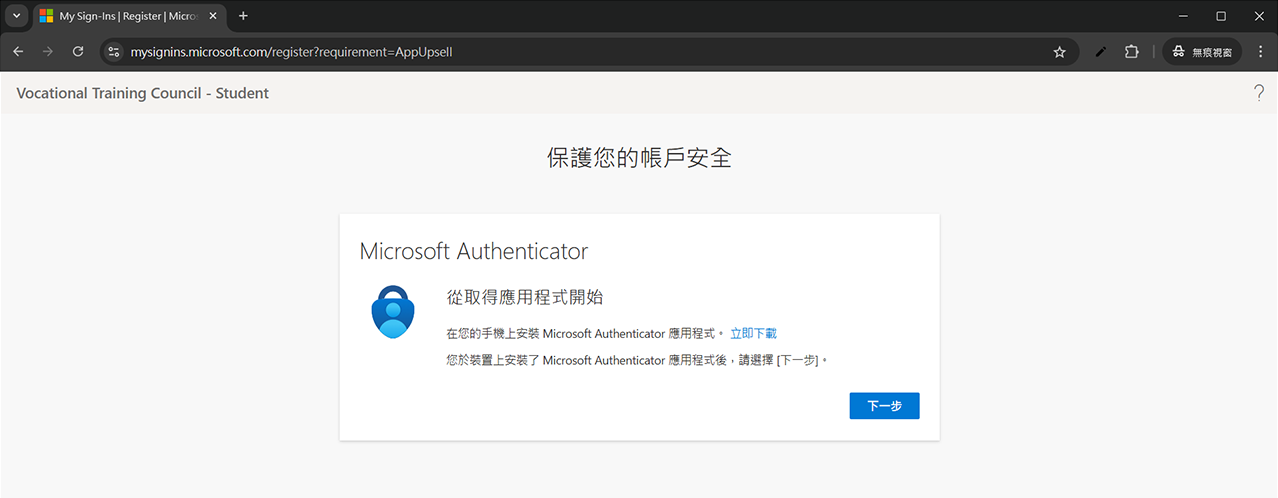Open the 無痕視窗 incognito chip
Image resolution: width=1278 pixels, height=498 pixels.
pyautogui.click(x=1203, y=51)
